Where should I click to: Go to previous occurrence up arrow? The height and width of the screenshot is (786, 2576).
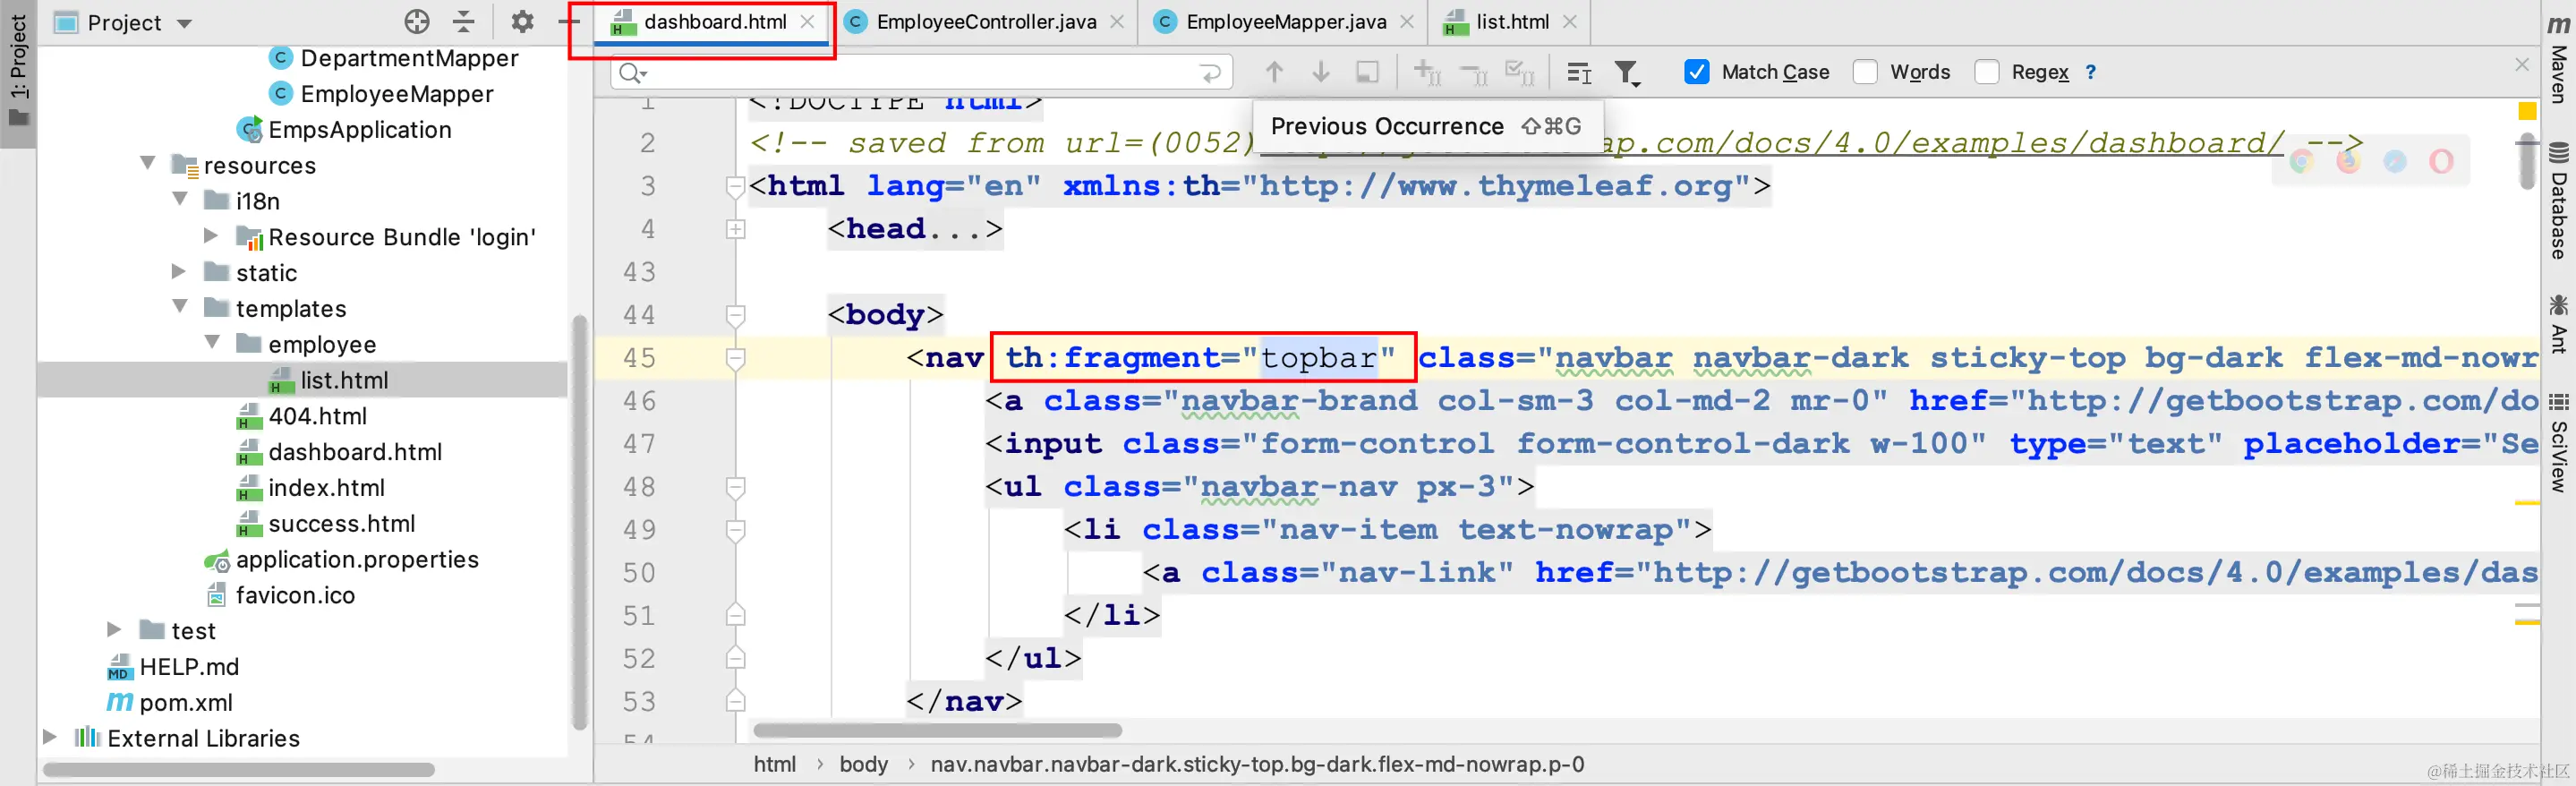[x=1274, y=72]
